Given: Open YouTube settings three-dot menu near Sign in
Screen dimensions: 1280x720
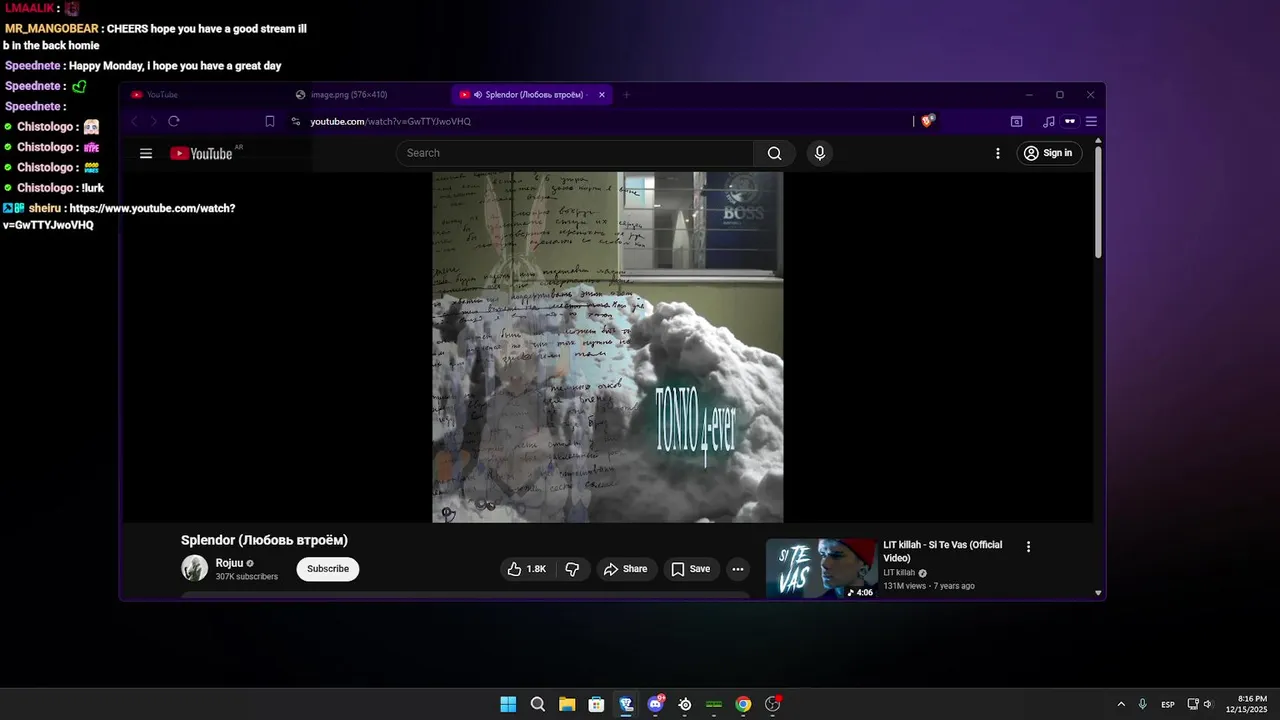Looking at the screenshot, I should (997, 153).
